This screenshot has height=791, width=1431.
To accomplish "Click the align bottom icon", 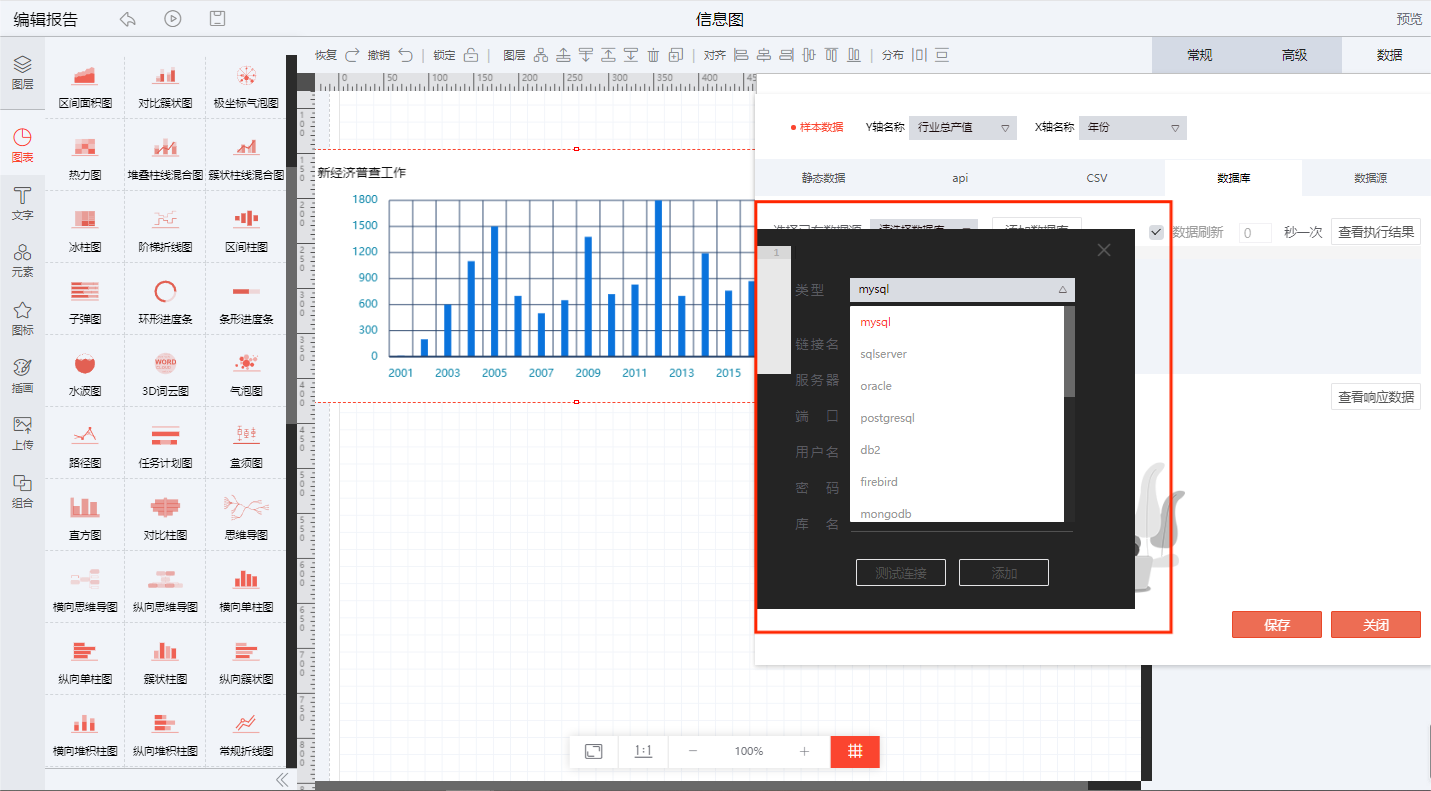I will [854, 55].
